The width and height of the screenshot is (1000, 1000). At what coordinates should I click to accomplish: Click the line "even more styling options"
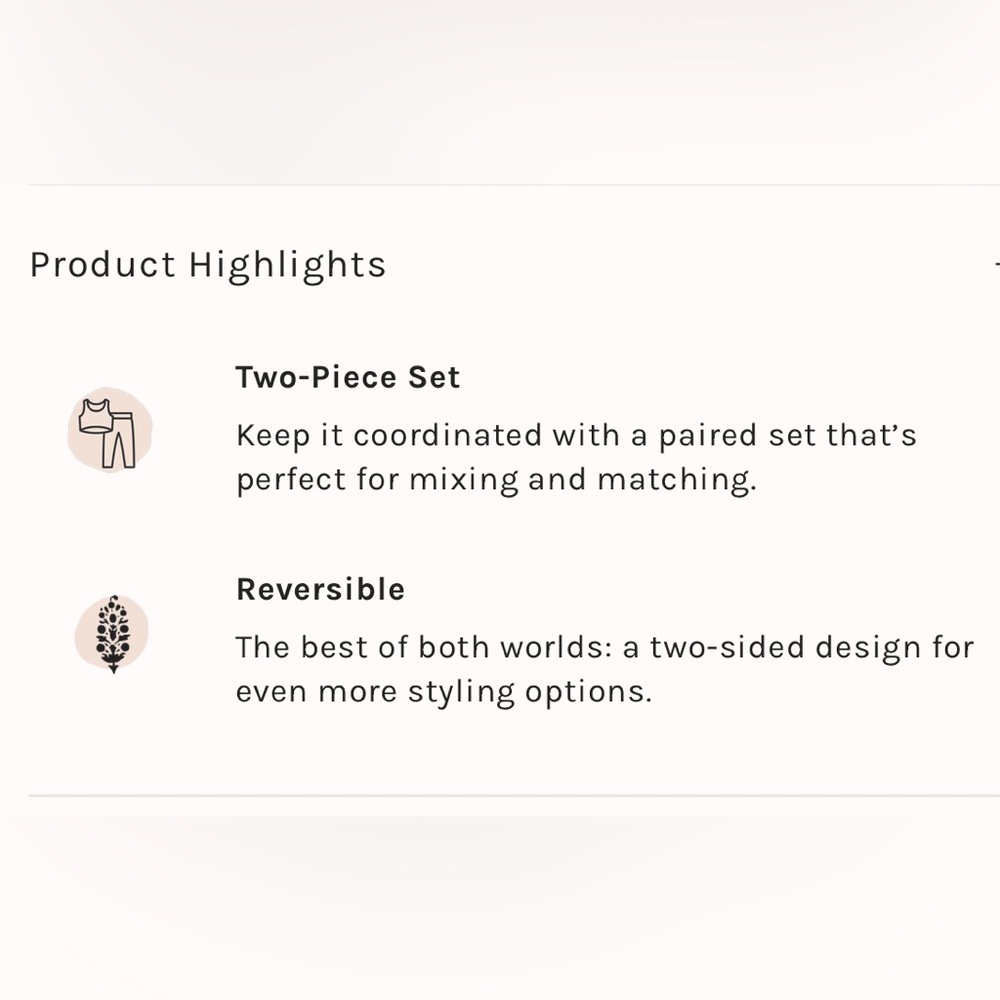443,692
